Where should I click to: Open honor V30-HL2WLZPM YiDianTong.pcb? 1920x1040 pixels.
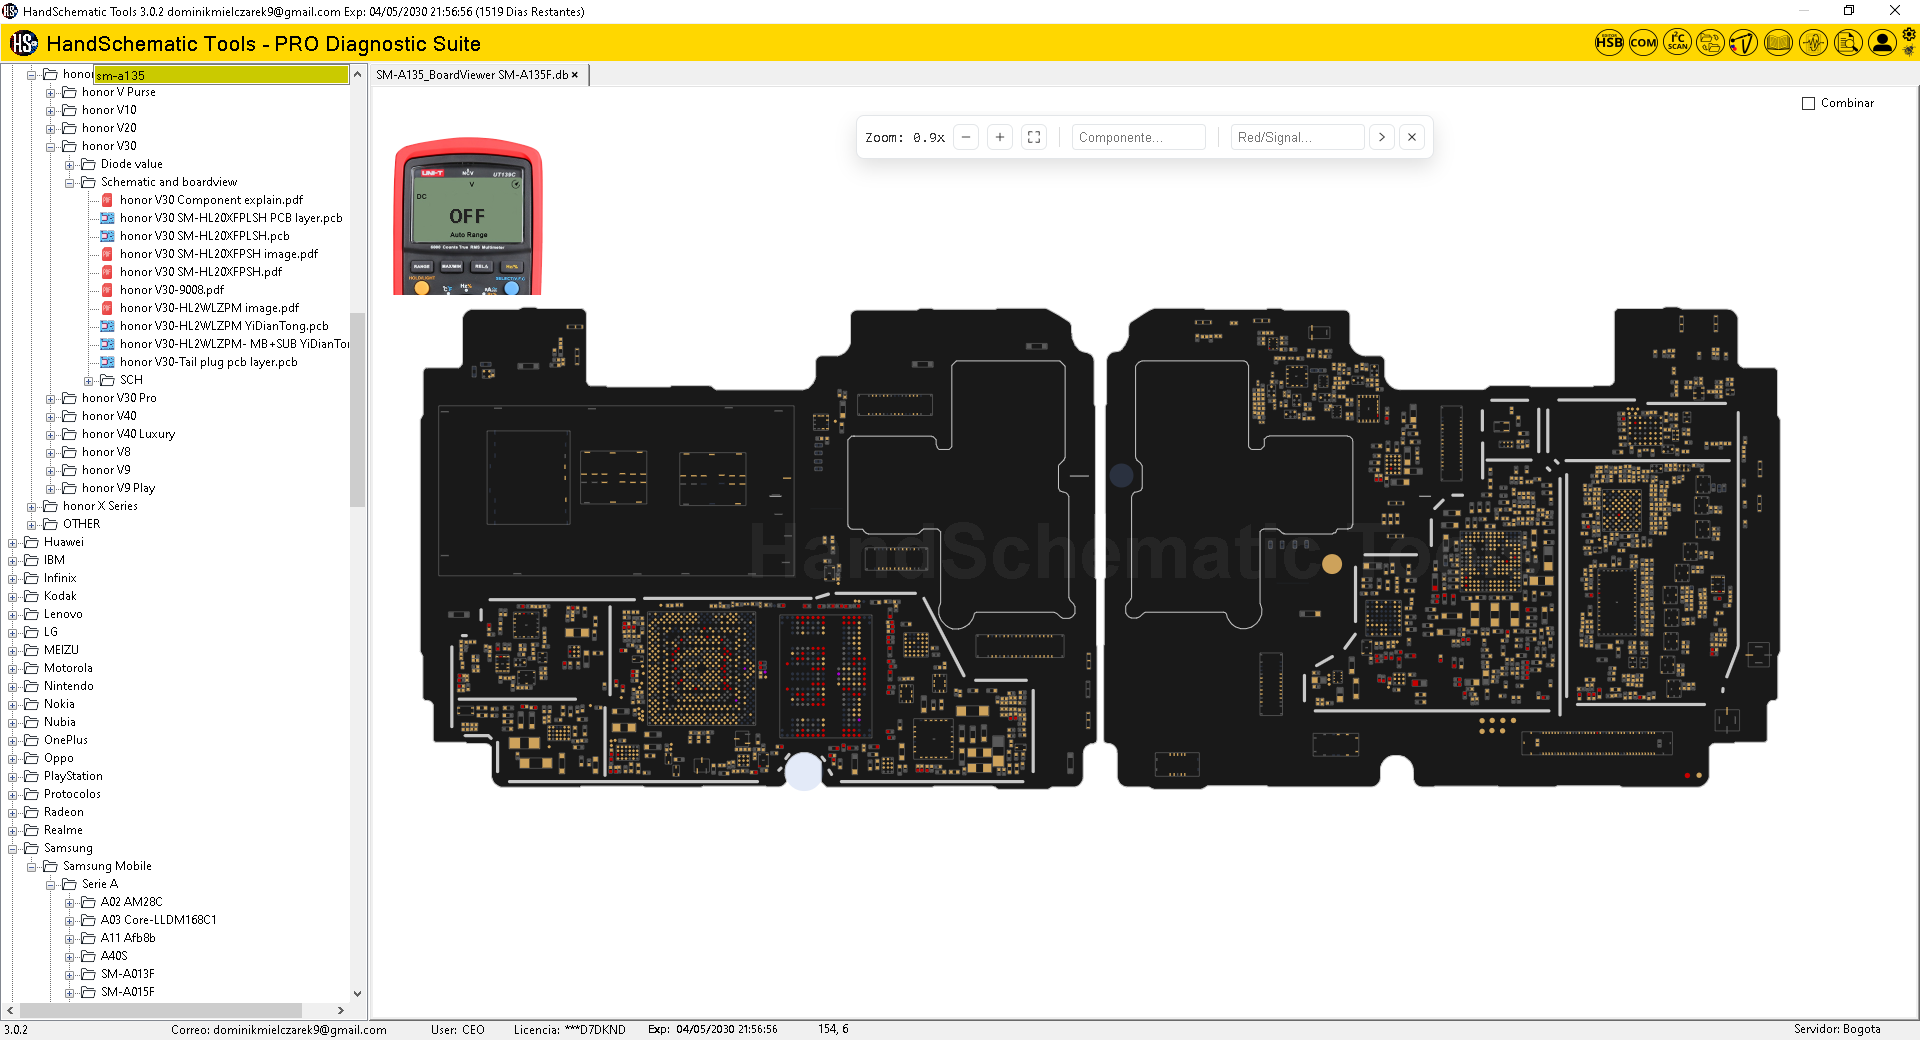click(224, 326)
